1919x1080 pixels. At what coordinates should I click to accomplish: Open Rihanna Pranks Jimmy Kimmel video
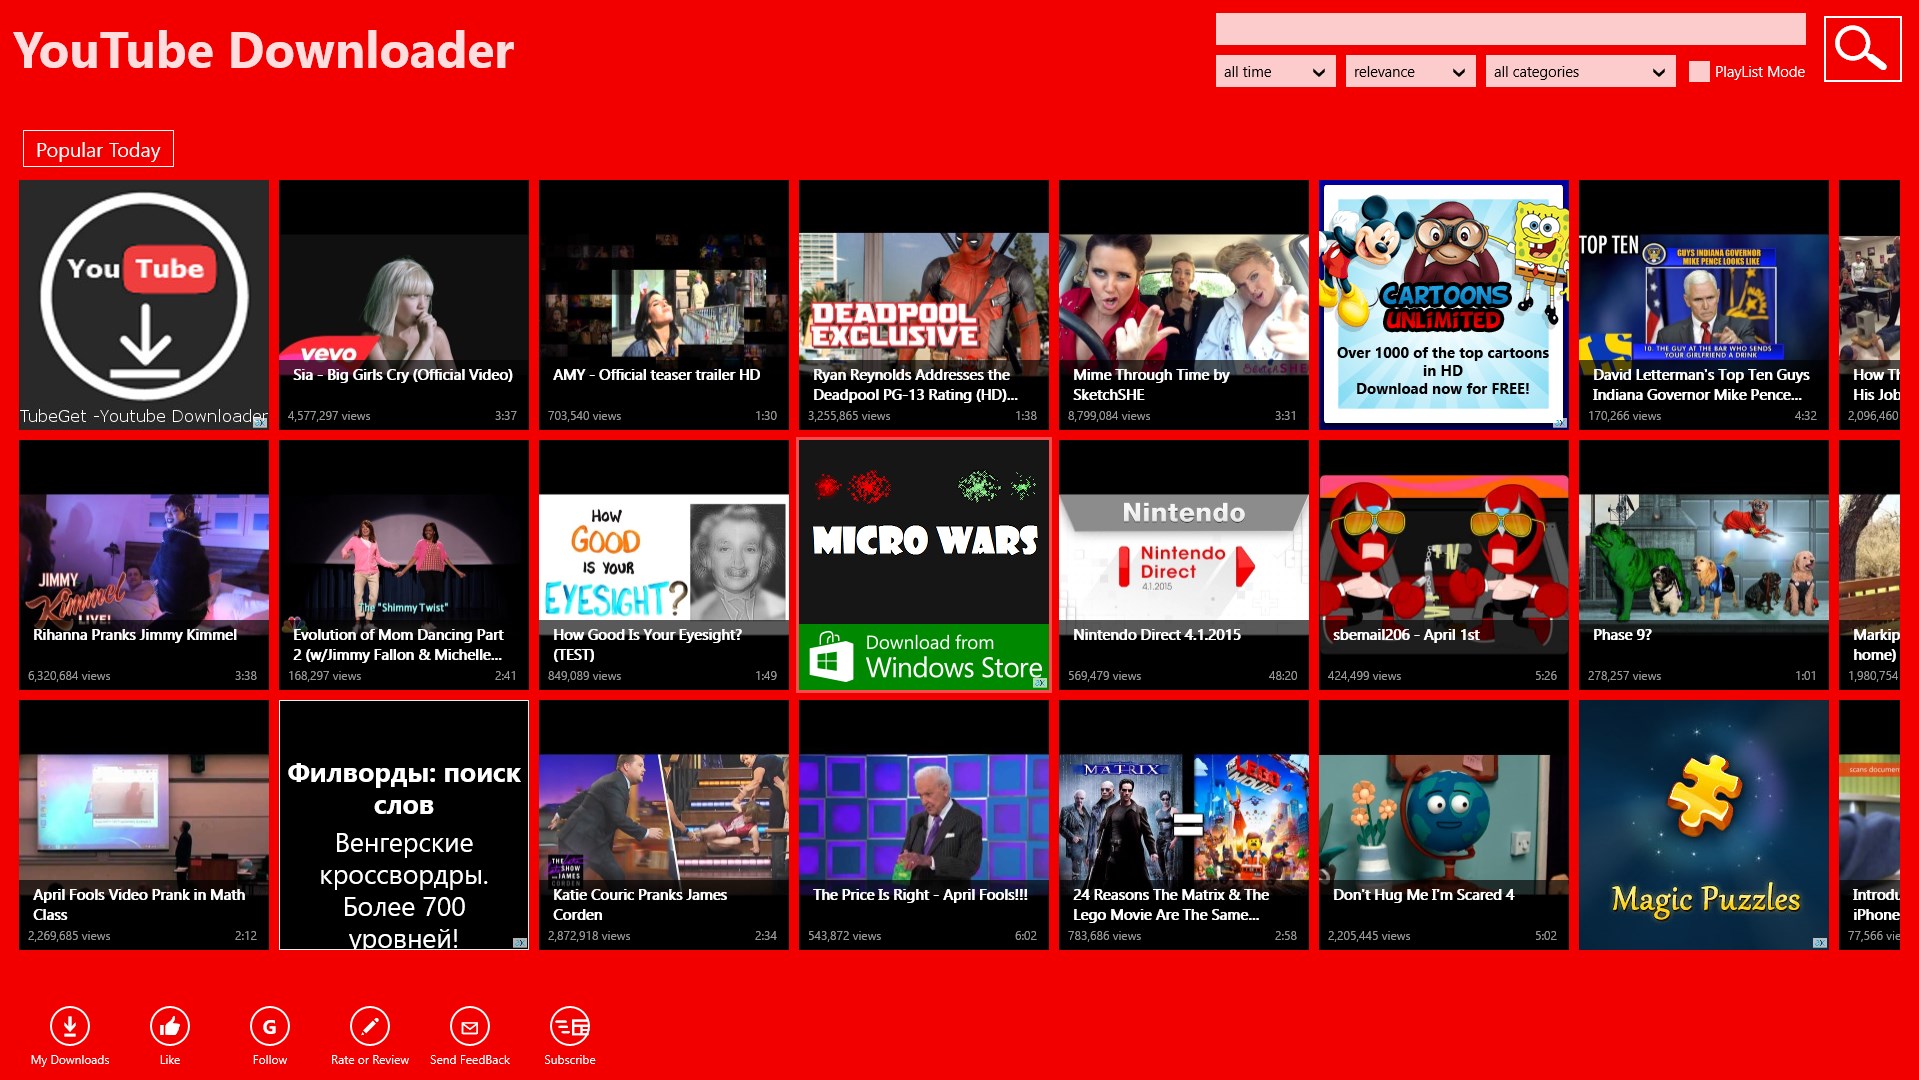[144, 565]
